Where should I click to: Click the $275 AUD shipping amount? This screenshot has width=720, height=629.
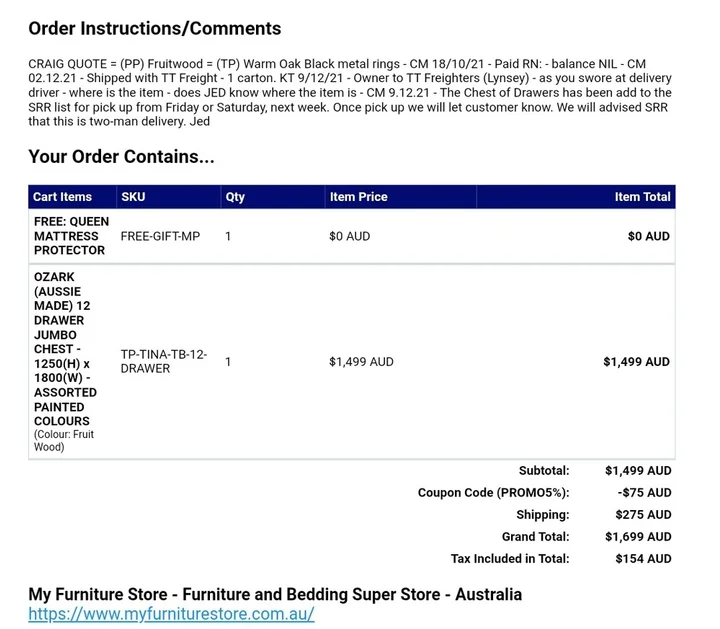point(643,515)
